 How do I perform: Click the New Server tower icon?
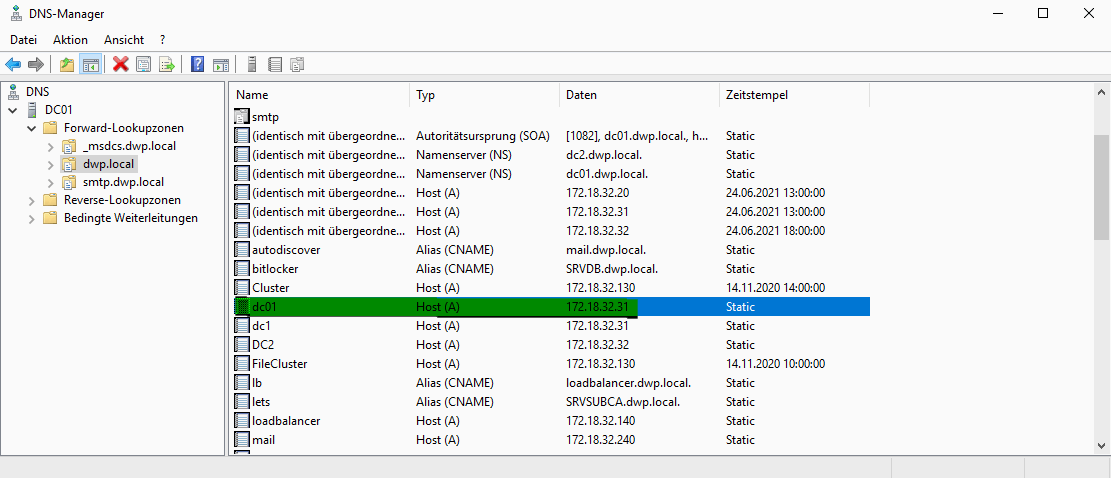tap(252, 65)
